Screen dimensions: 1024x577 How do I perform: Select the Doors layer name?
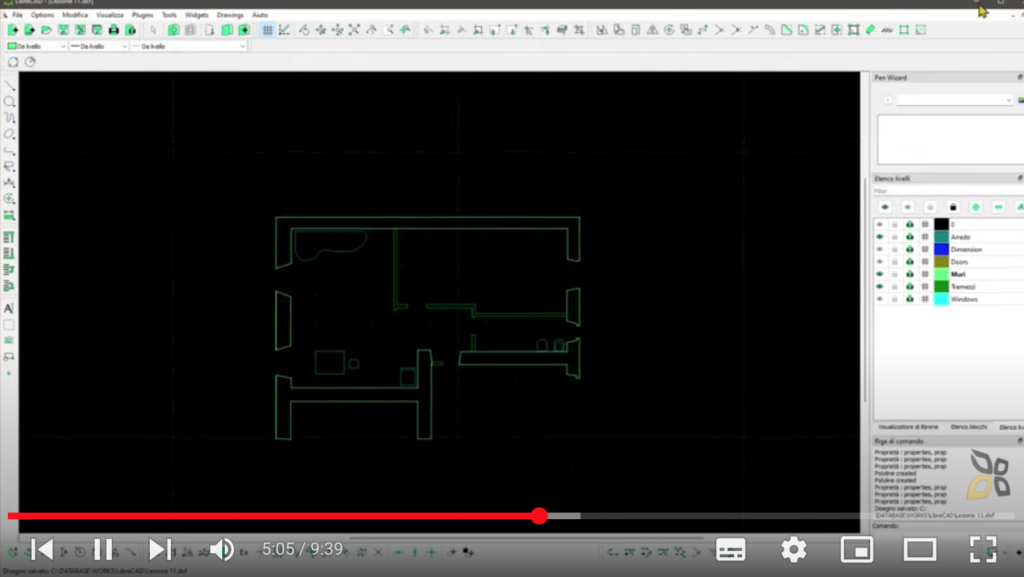(x=959, y=262)
